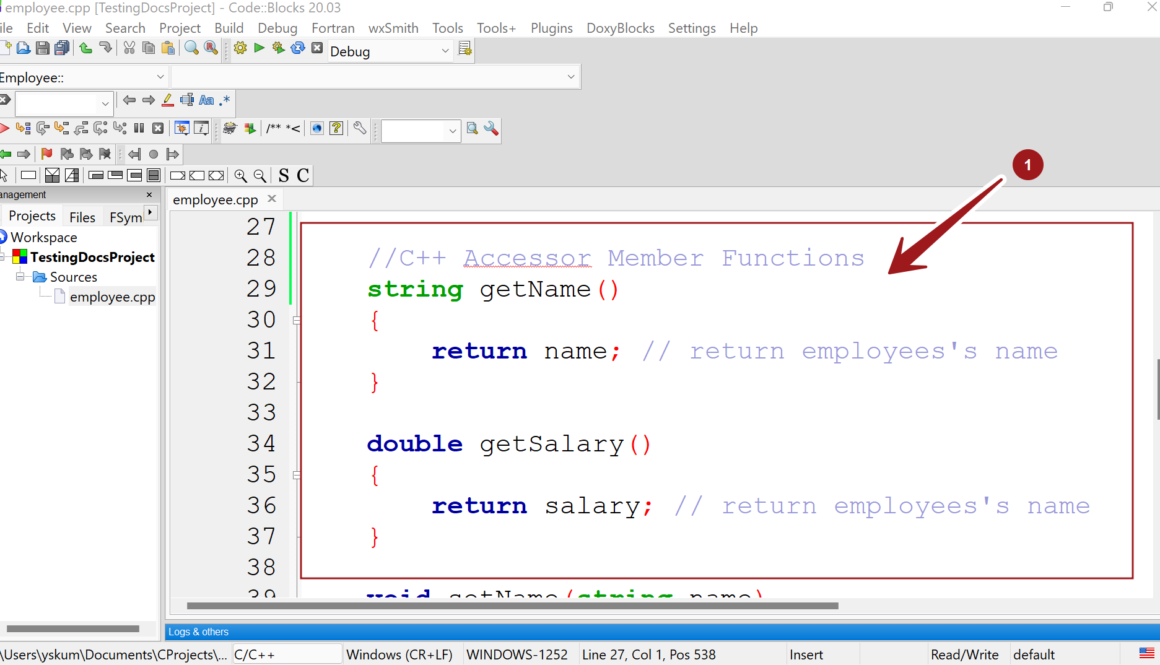Screen dimensions: 1160x665
Task: Step into the next function in debugger
Action: [60, 128]
